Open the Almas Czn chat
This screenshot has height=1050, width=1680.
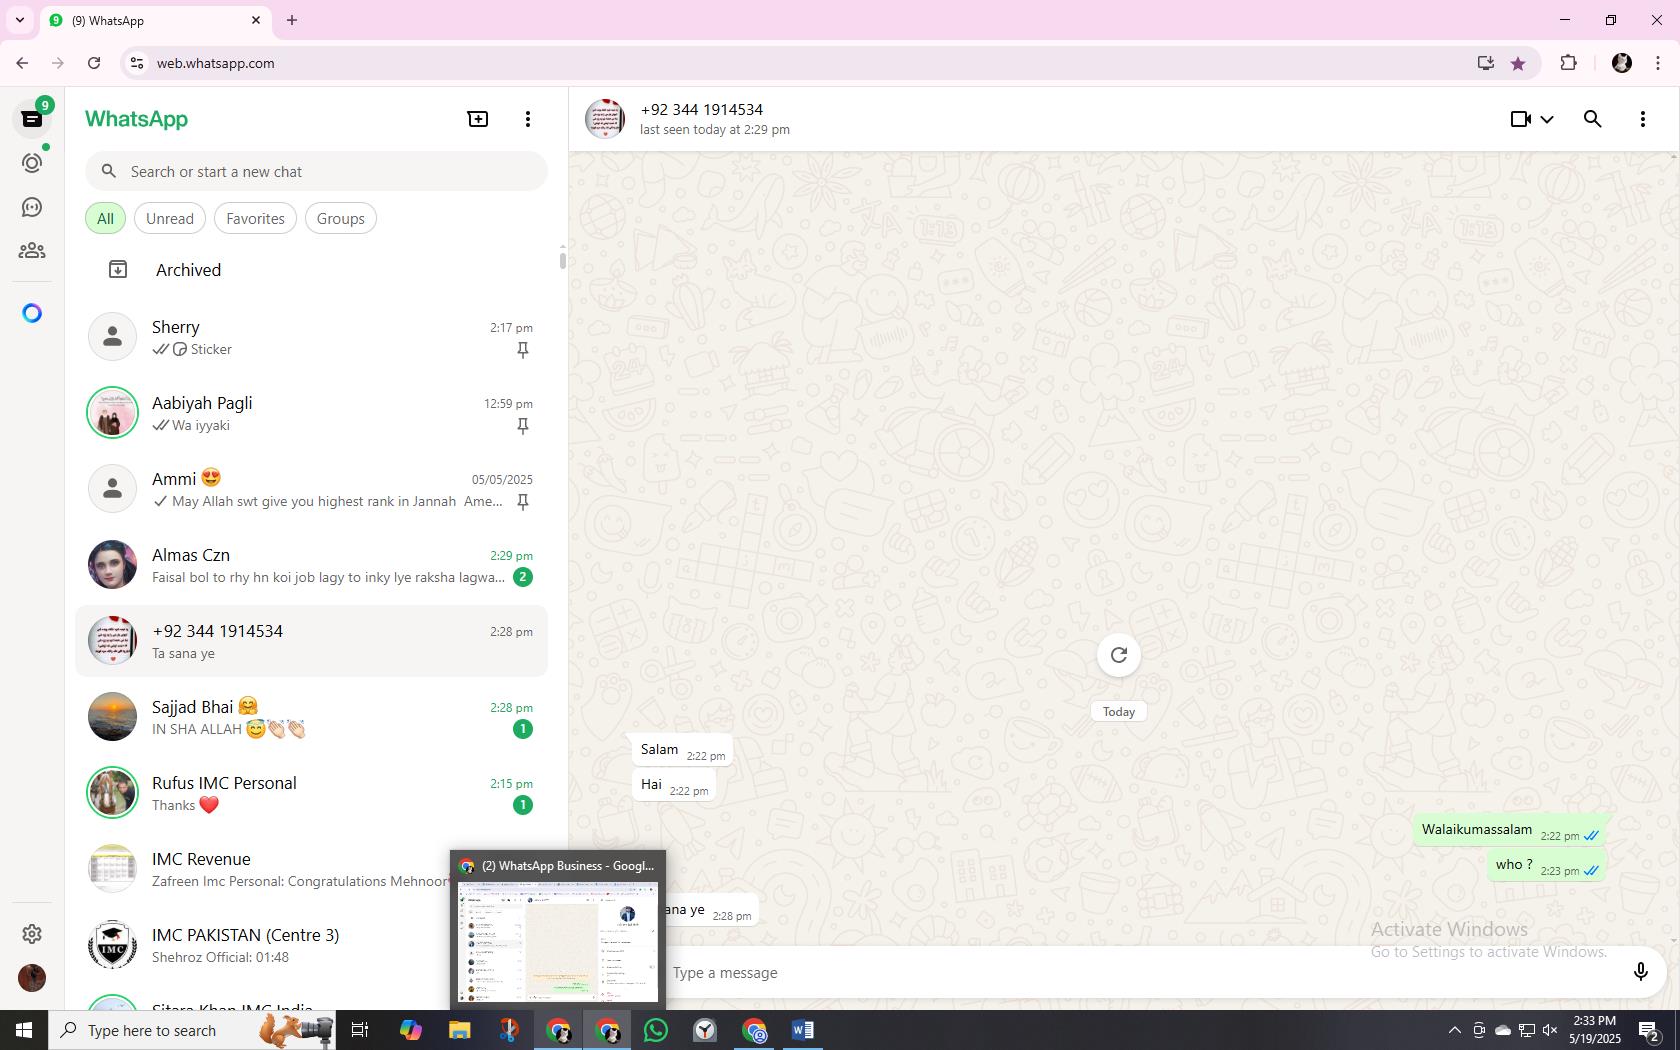tap(312, 565)
